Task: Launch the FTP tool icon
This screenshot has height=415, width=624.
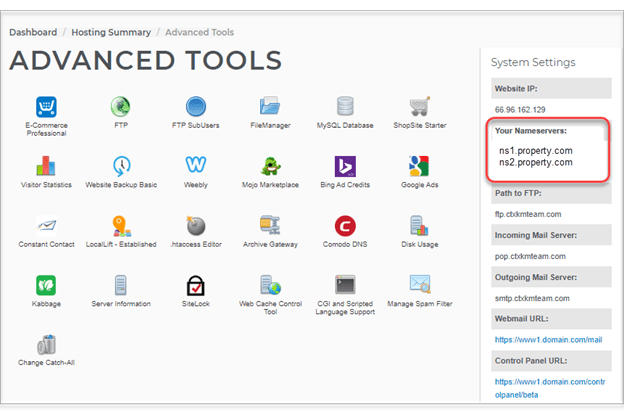Action: (121, 108)
